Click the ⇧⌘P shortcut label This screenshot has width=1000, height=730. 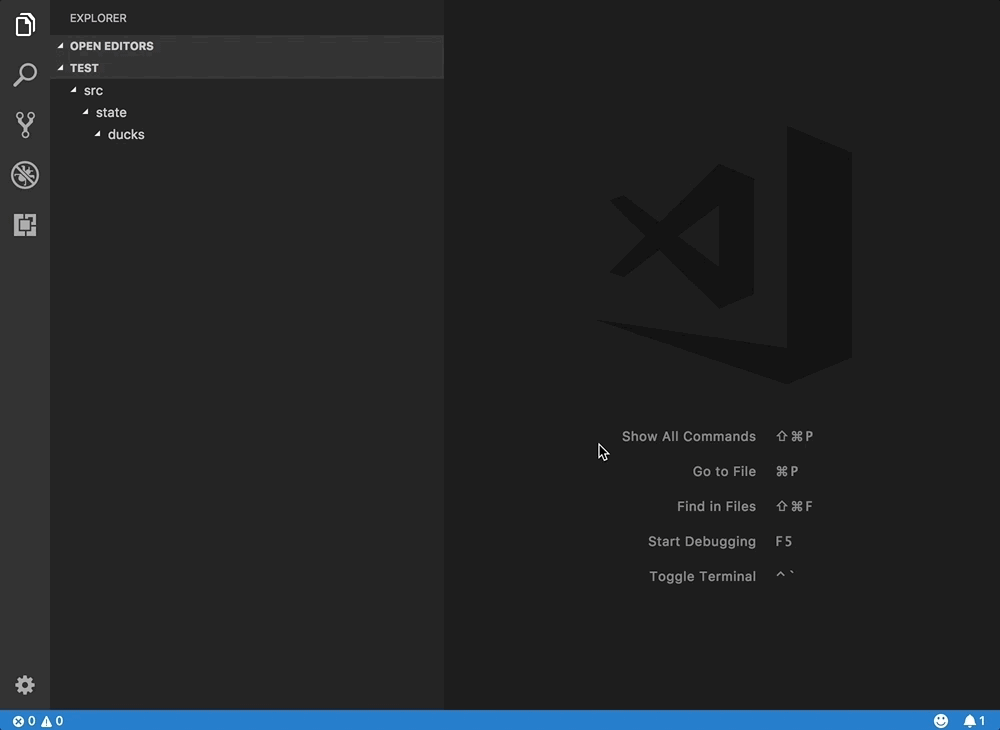point(794,436)
